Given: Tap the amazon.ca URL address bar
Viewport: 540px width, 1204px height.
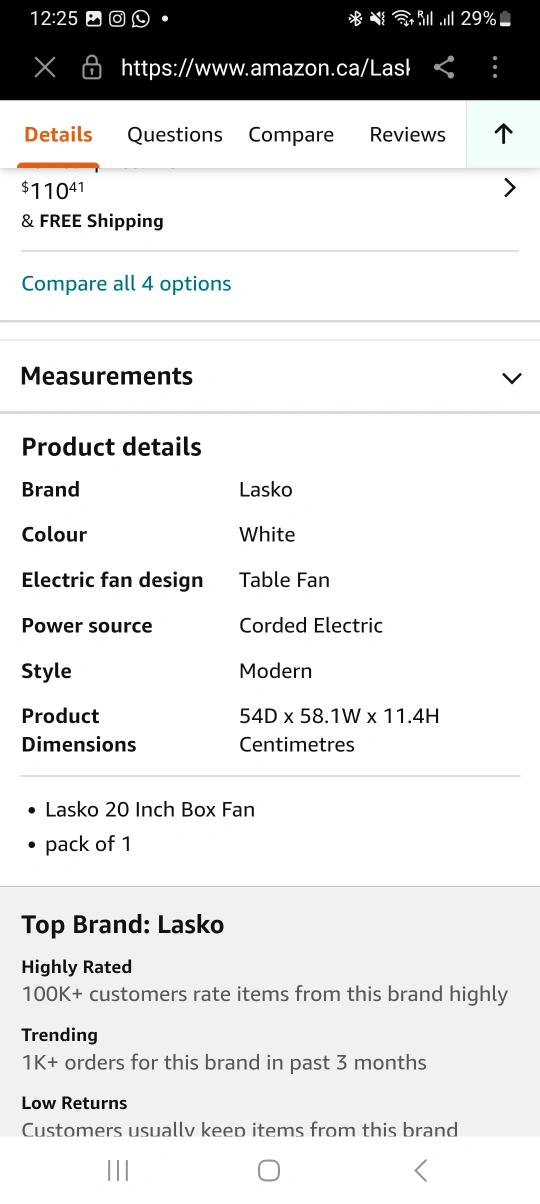Looking at the screenshot, I should point(265,68).
